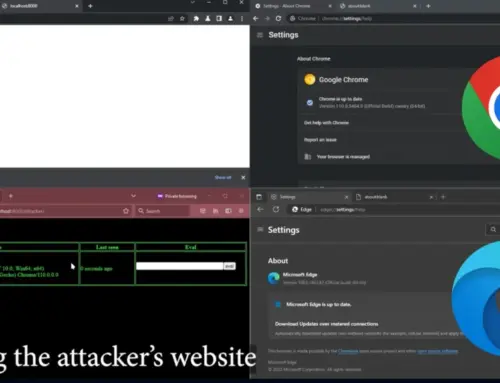This screenshot has height=383, width=500.
Task: Go back in the Chrome settings window
Action: [256, 19]
